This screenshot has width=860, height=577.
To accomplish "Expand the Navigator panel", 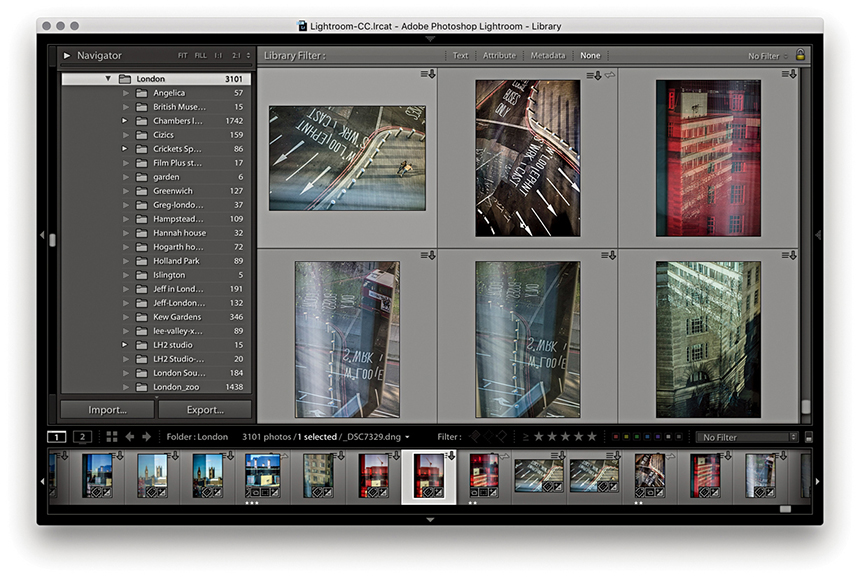I will 67,56.
